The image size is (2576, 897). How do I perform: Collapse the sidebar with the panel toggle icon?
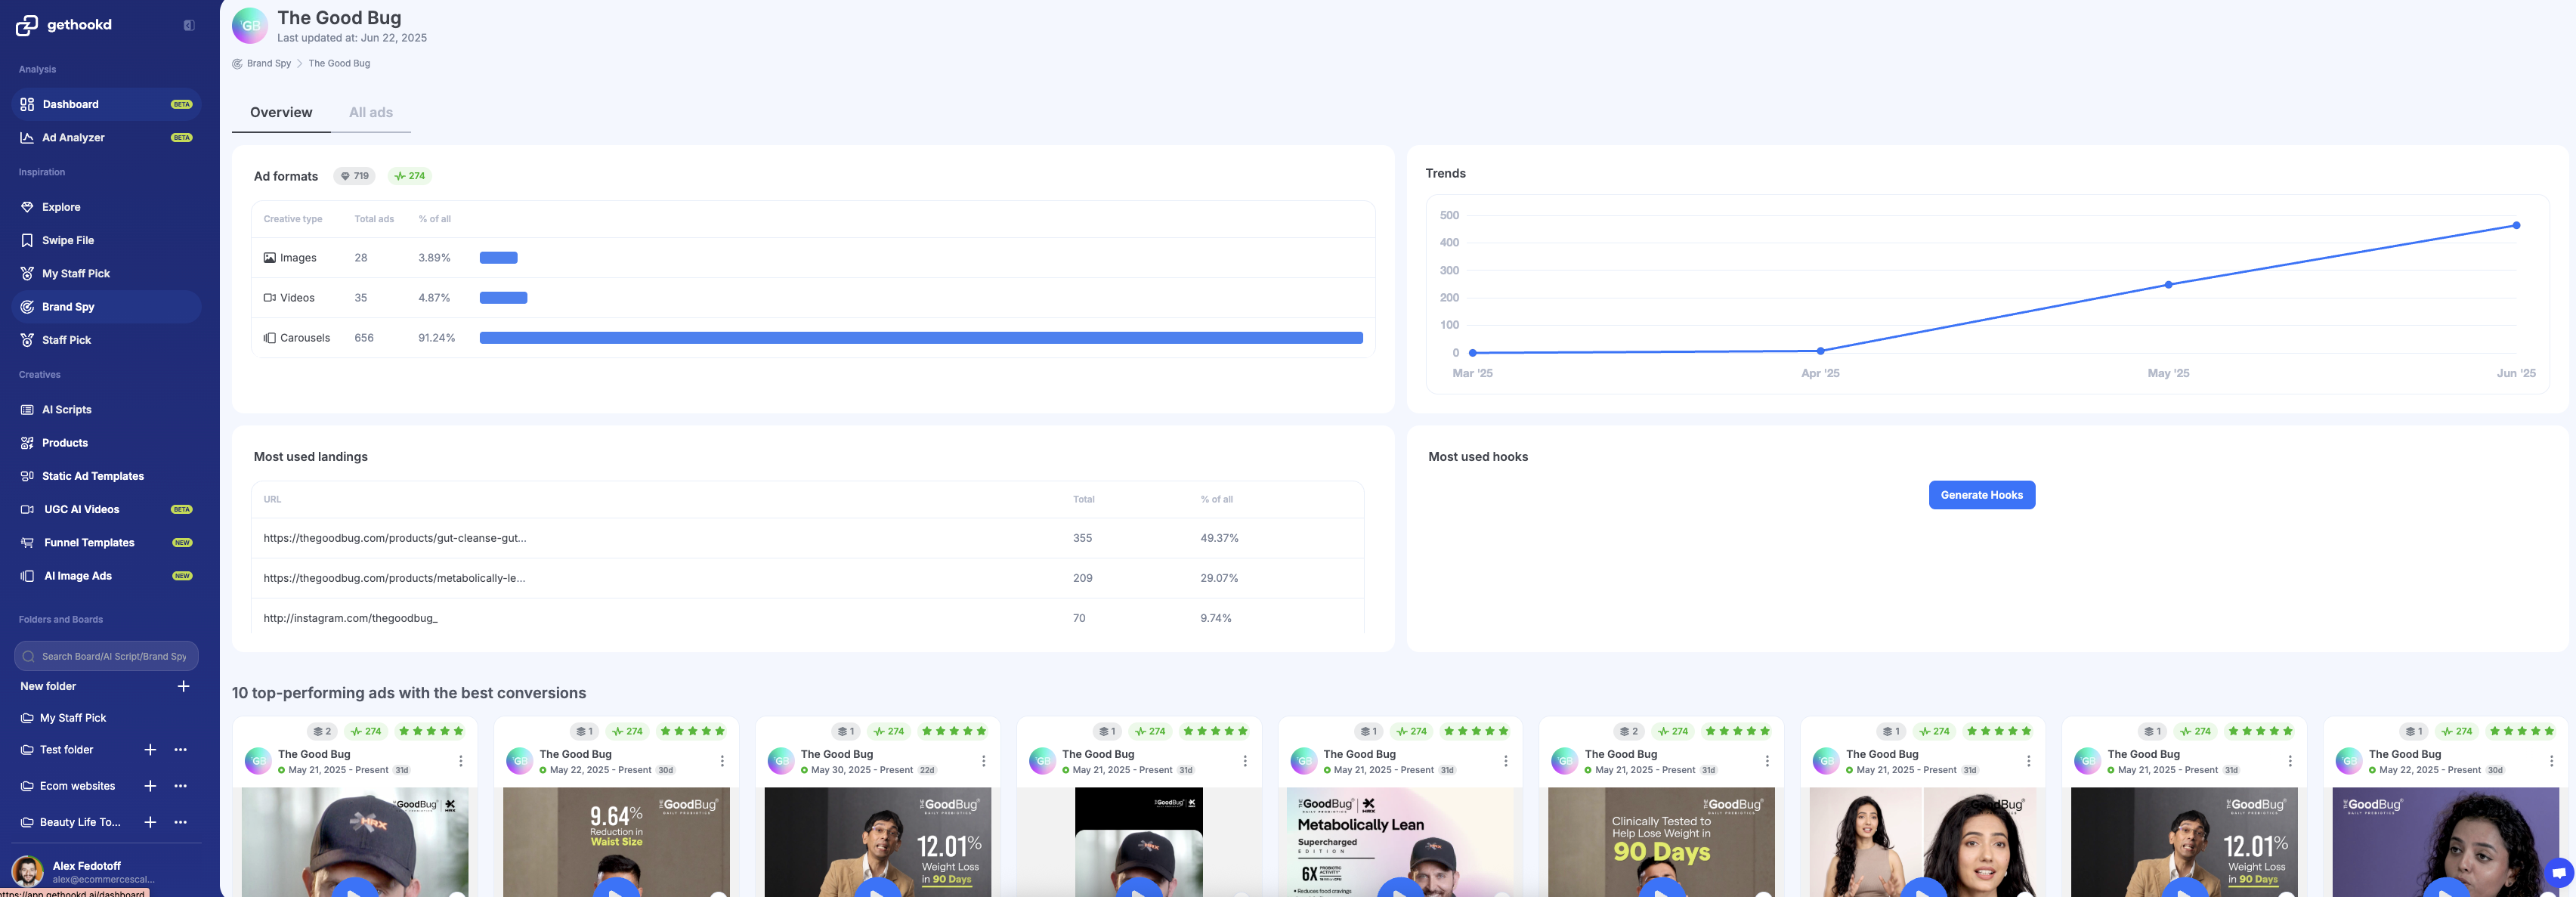[189, 25]
